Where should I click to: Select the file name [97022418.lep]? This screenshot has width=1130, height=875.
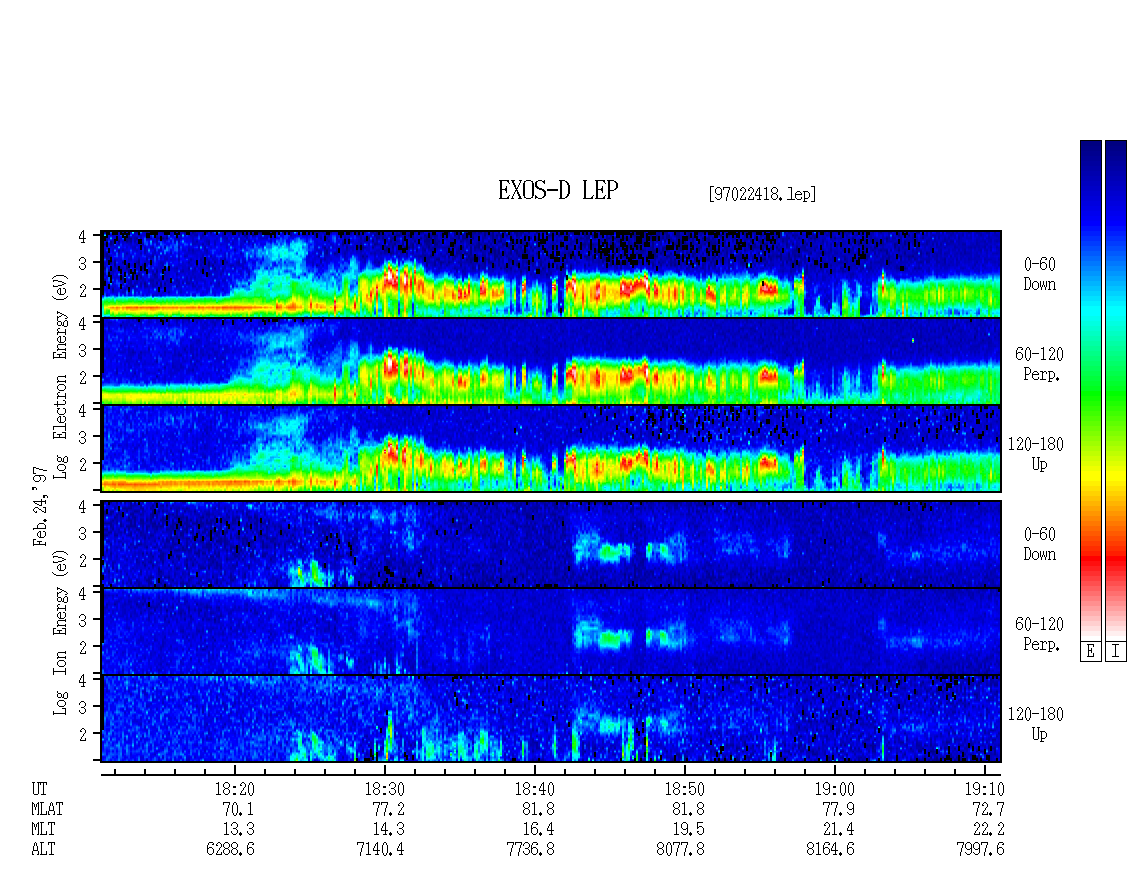[x=762, y=194]
